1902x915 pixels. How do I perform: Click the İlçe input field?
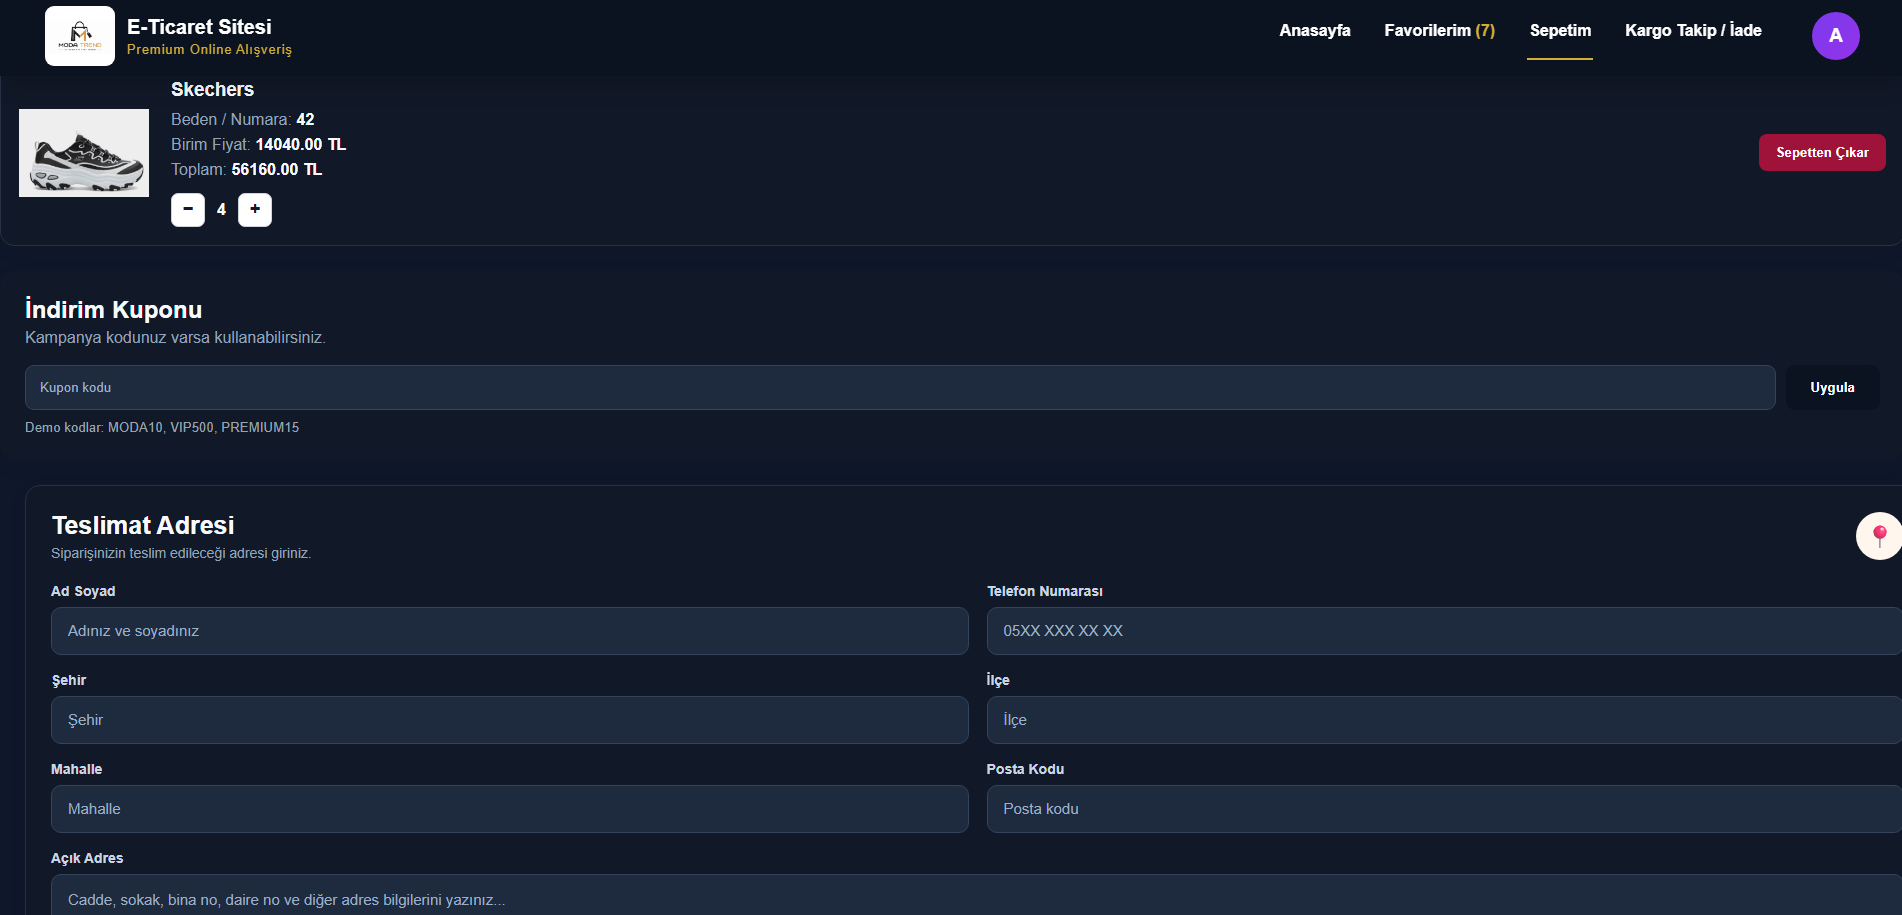(1444, 720)
